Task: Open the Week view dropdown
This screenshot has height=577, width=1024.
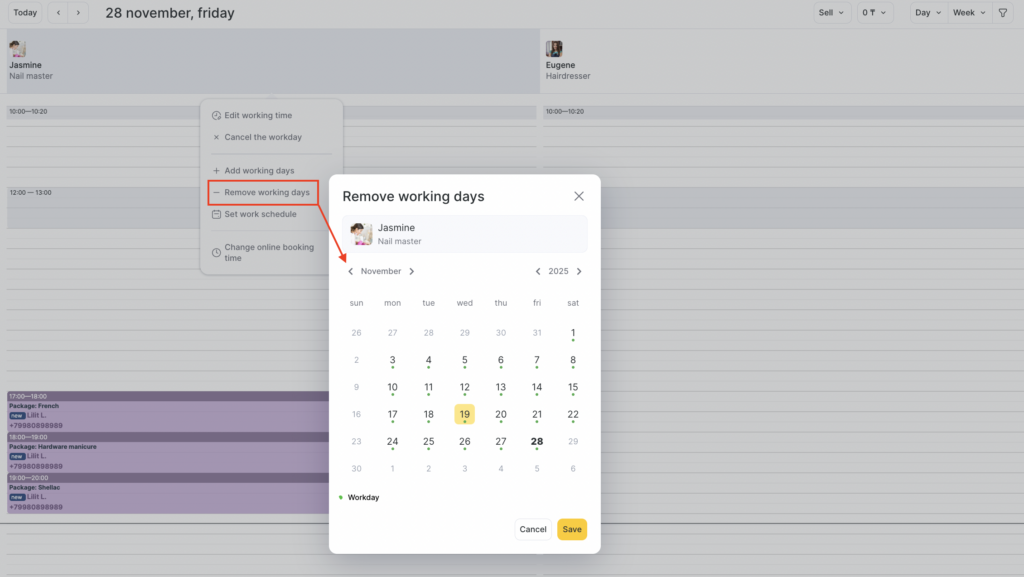Action: [969, 13]
